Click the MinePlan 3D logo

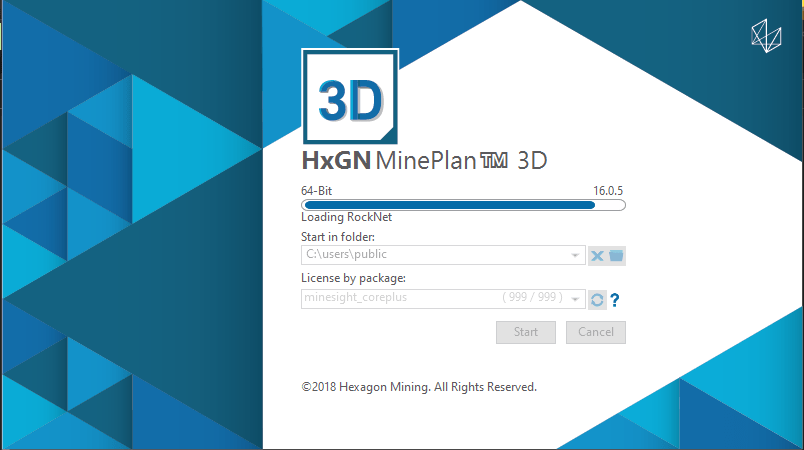click(350, 96)
